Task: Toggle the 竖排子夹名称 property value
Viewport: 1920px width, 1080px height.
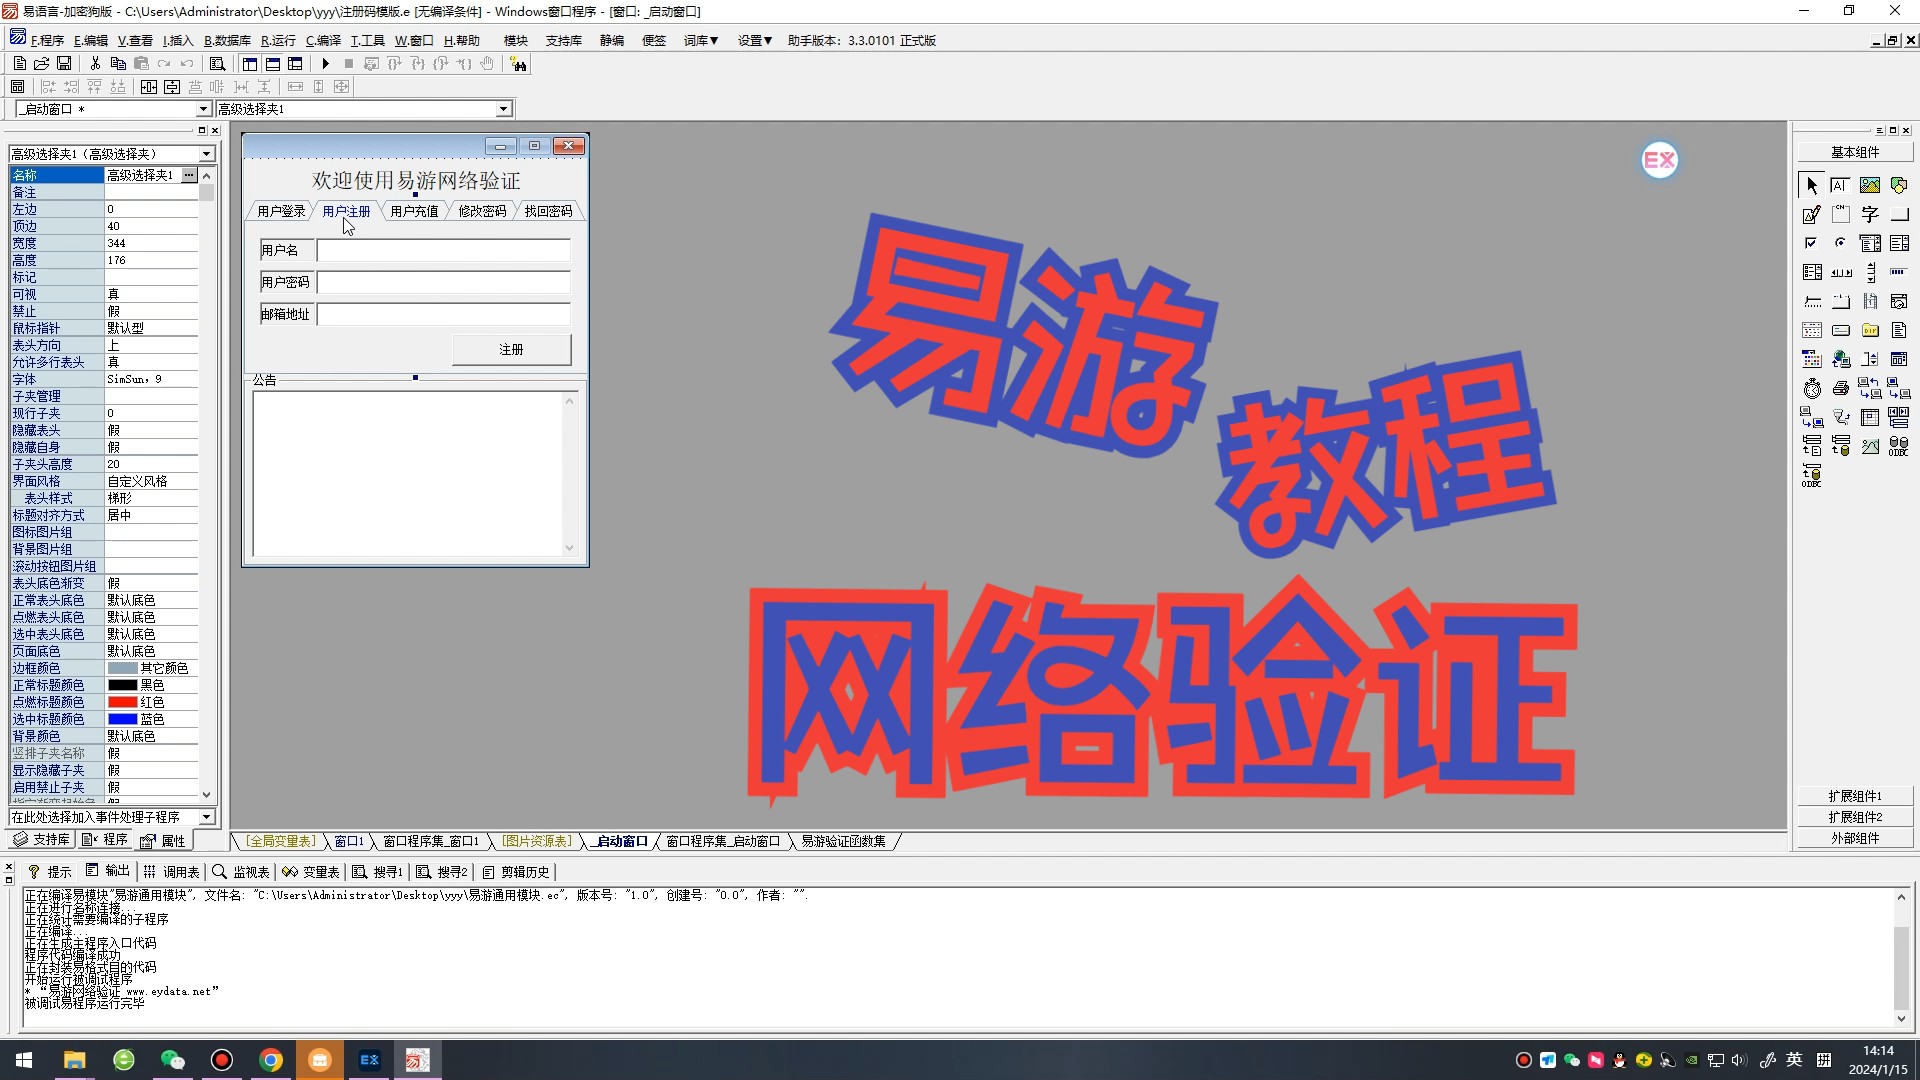Action: pos(151,753)
